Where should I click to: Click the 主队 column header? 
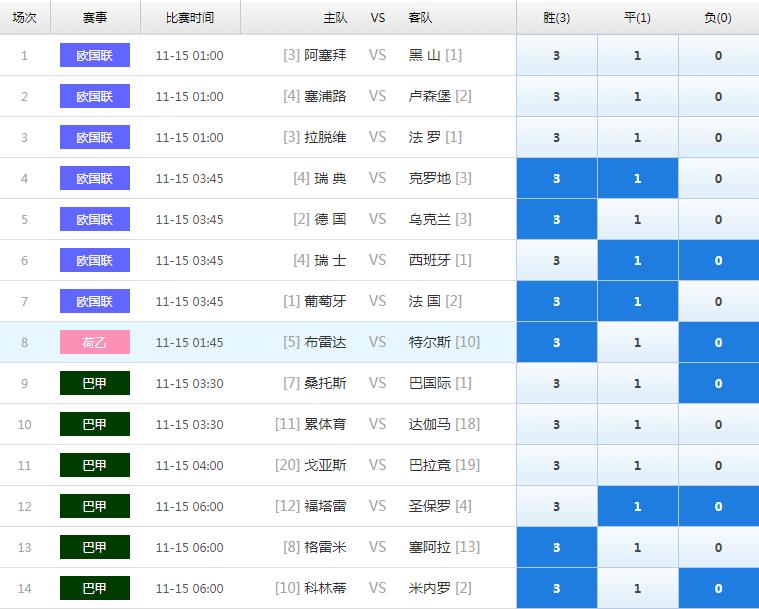pyautogui.click(x=335, y=18)
